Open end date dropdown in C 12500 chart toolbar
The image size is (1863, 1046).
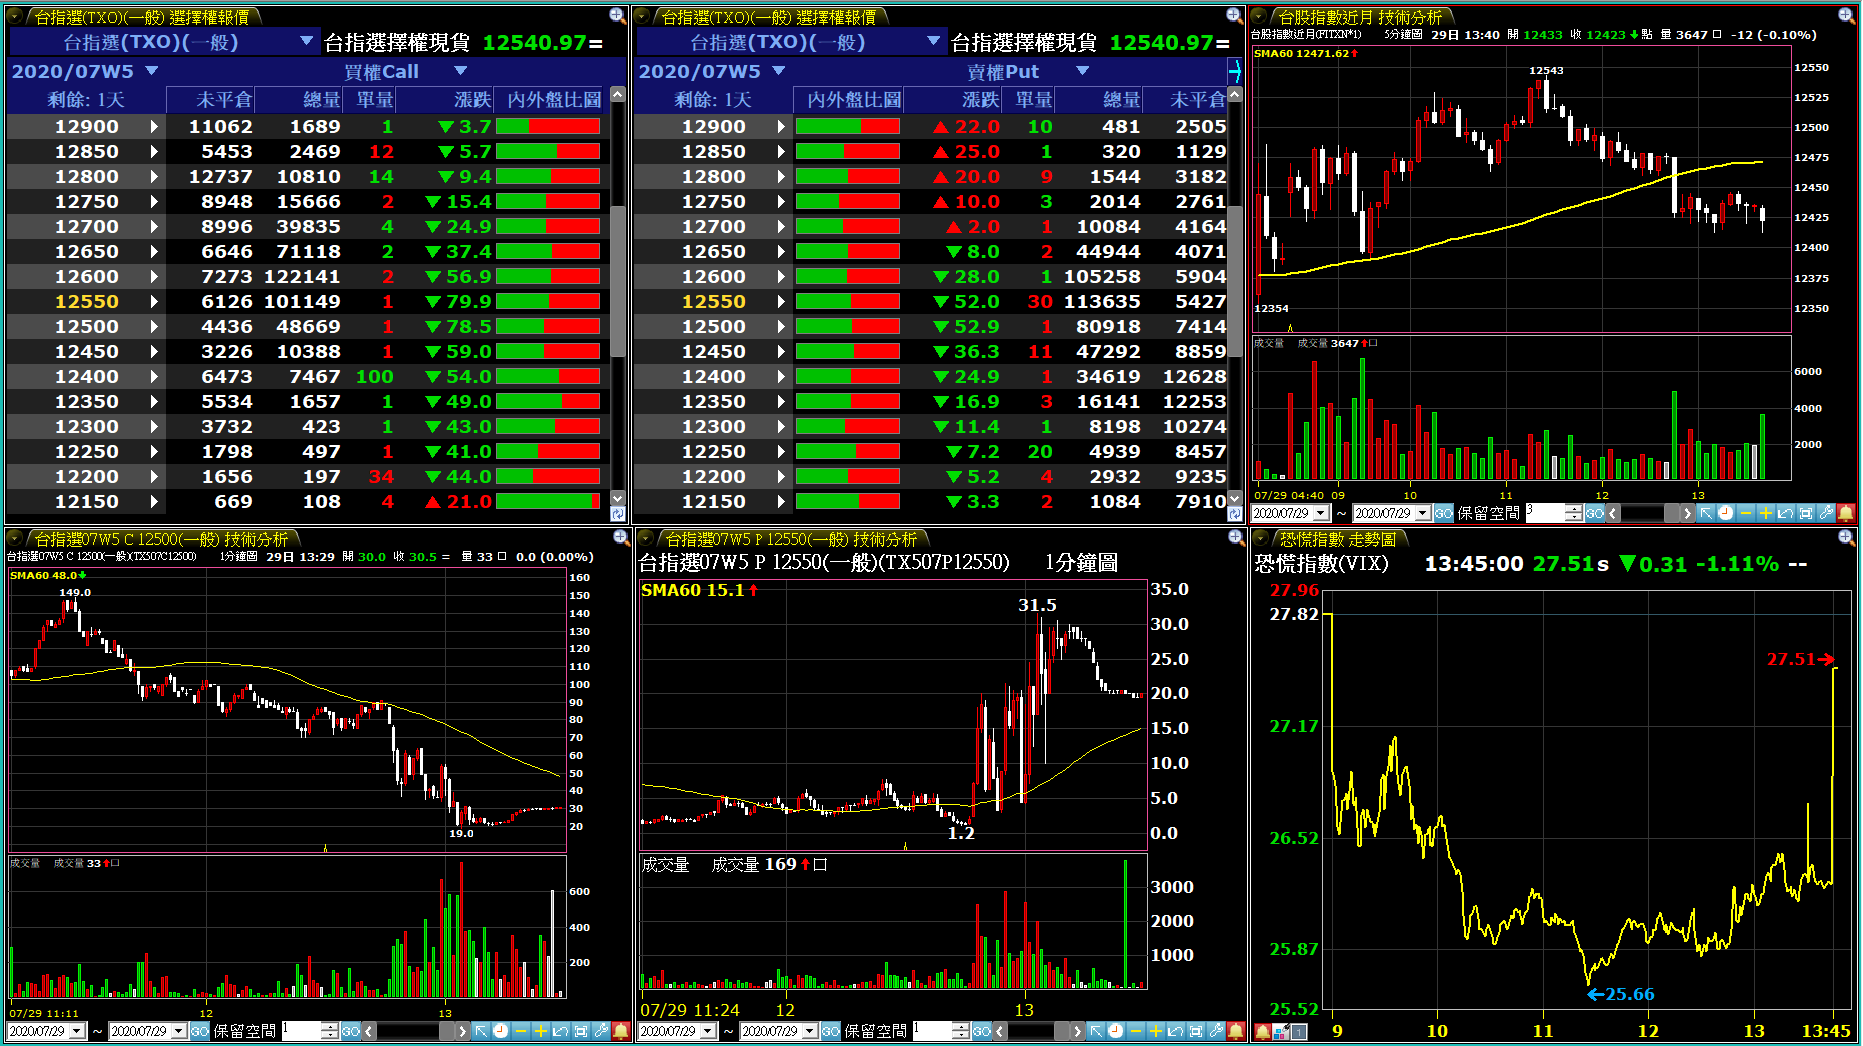pos(179,1031)
